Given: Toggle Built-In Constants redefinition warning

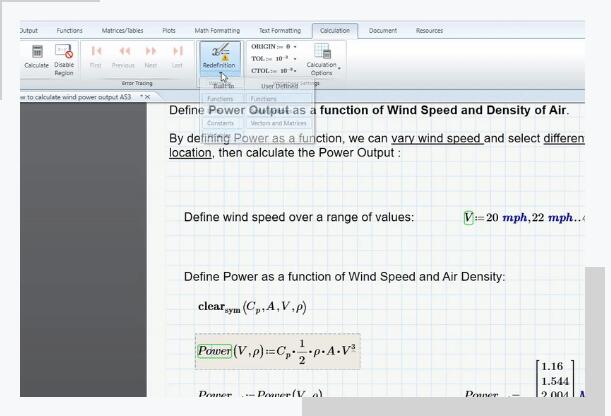Looking at the screenshot, I should [222, 123].
